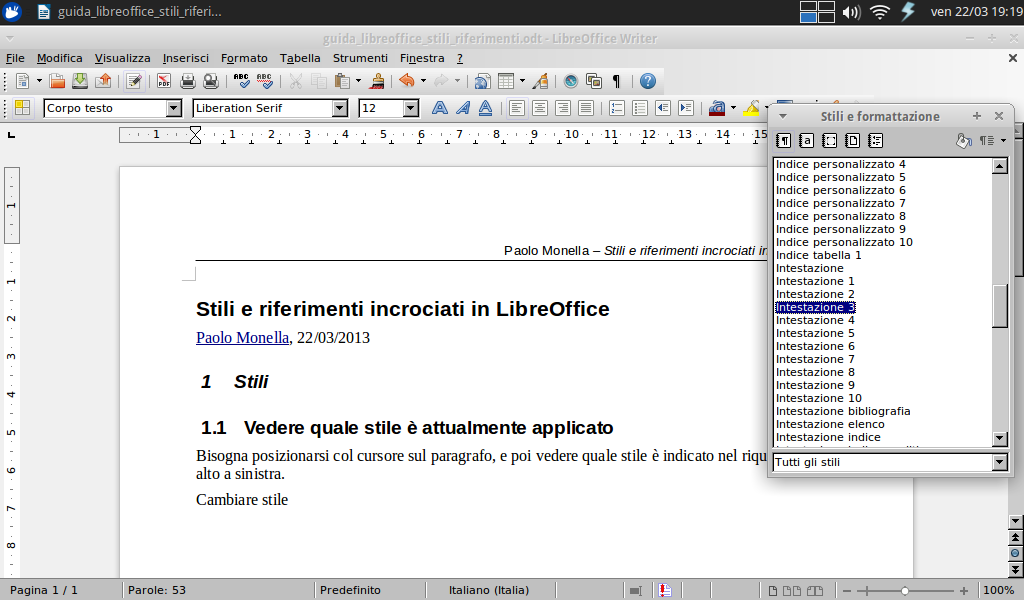Image resolution: width=1024 pixels, height=600 pixels.
Task: Expand the paste options arrow
Action: tap(358, 81)
